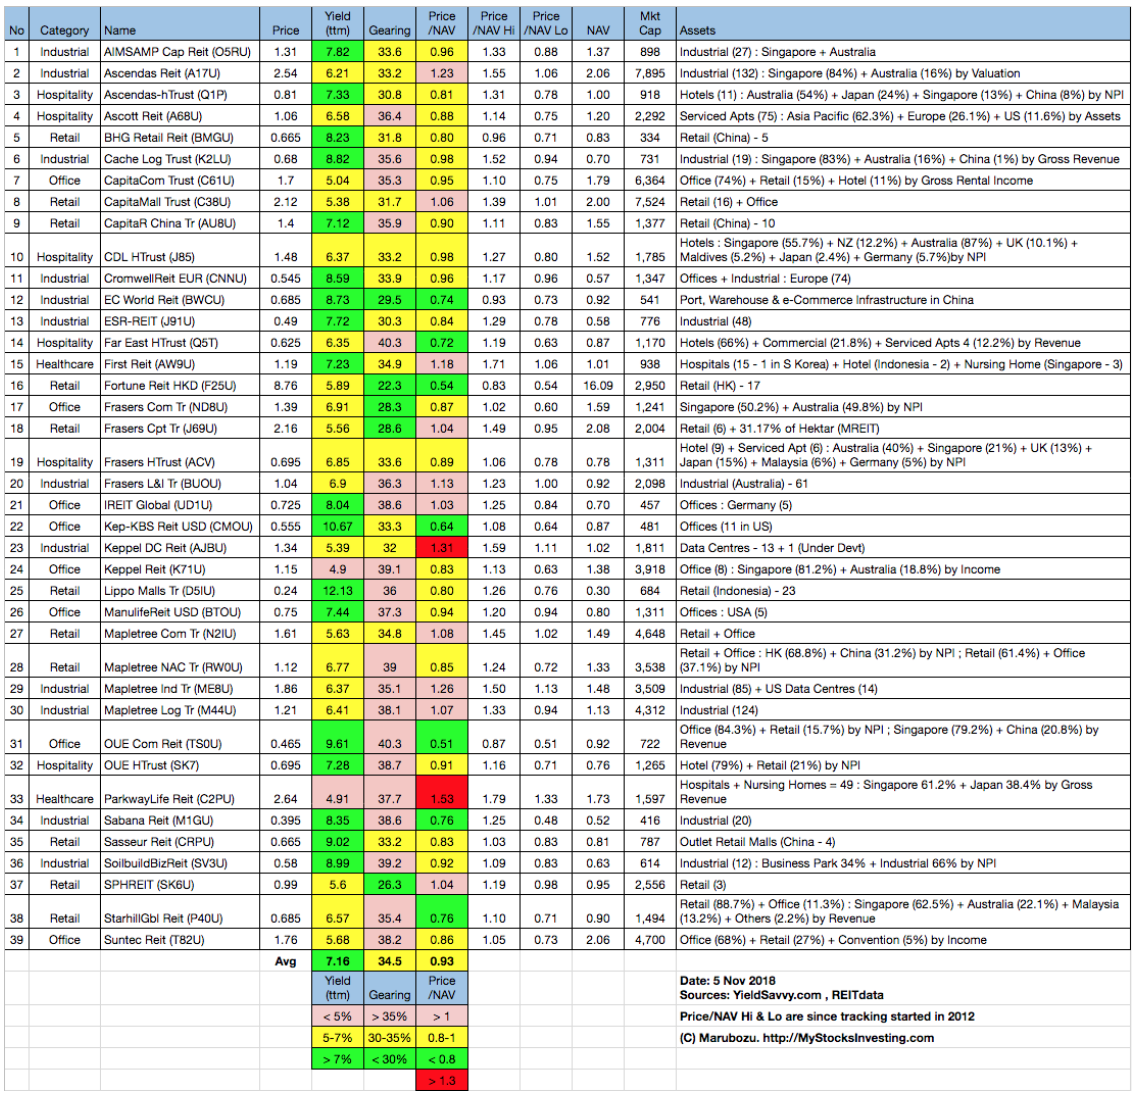Click the MyStocksInvesting.com copyright line
Image resolution: width=1138 pixels, height=1104 pixels.
click(806, 1038)
